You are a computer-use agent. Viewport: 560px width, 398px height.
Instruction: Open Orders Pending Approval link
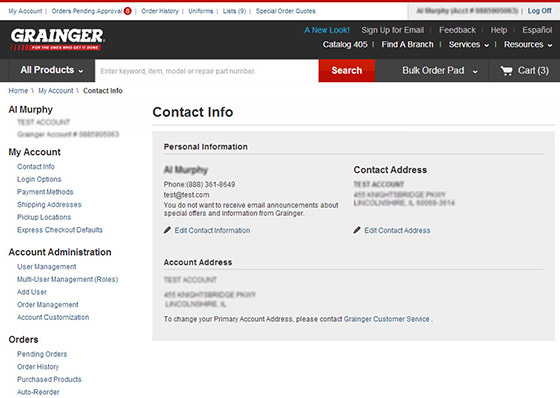click(87, 11)
